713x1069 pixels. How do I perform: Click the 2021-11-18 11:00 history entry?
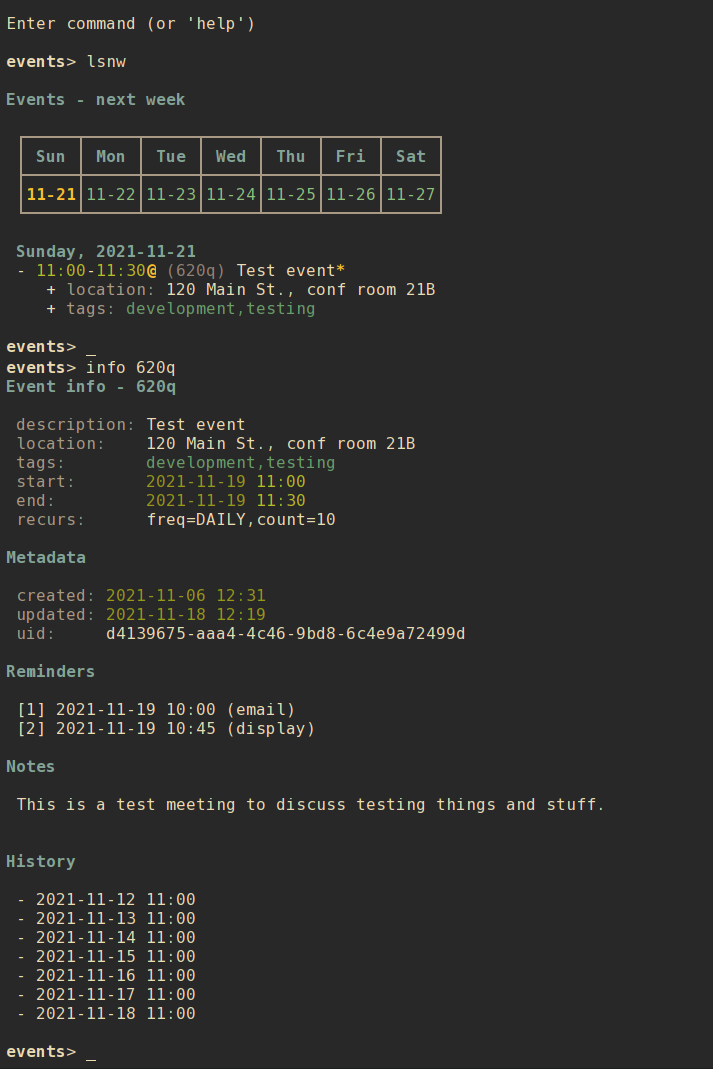click(x=115, y=1014)
